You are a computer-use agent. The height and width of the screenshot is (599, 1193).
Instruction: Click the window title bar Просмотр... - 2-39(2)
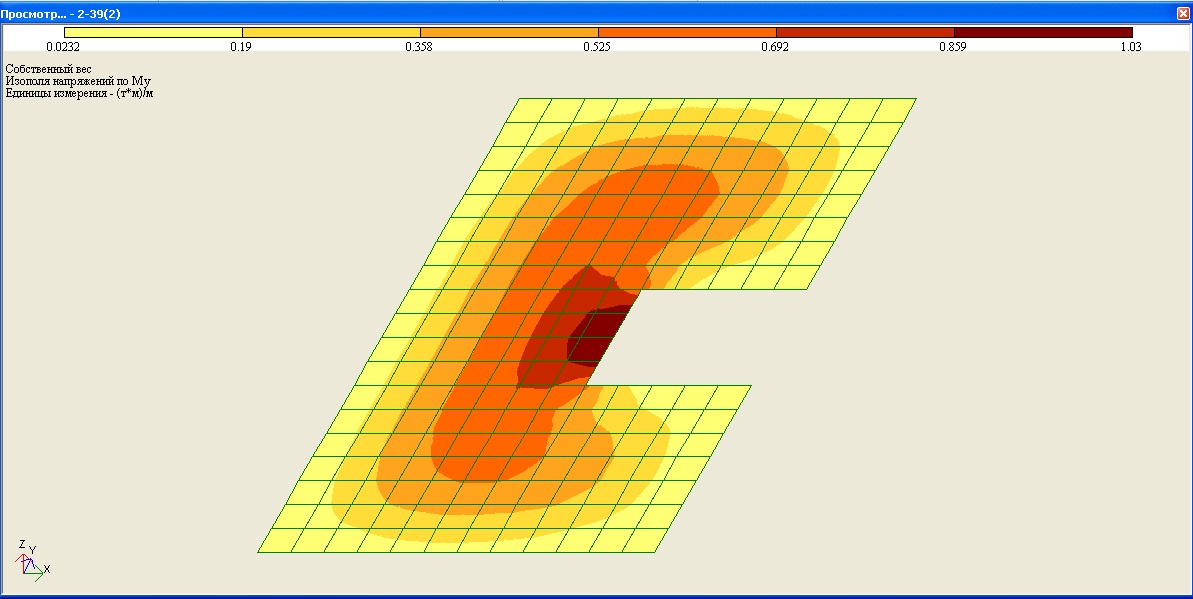coord(61,14)
